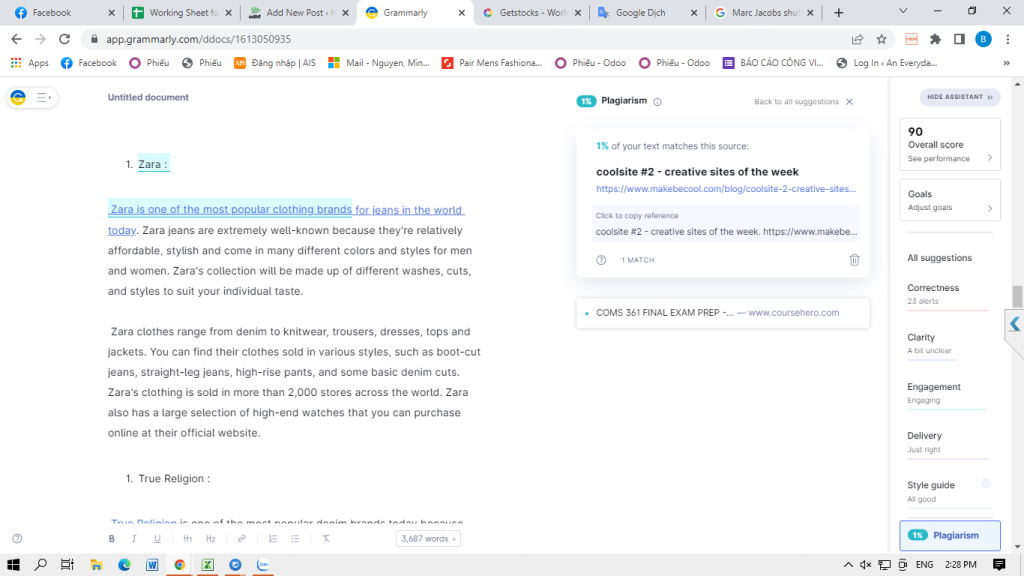Expand the COMS 361 FINAL EXAM PREP match
The image size is (1024, 576).
coord(722,313)
